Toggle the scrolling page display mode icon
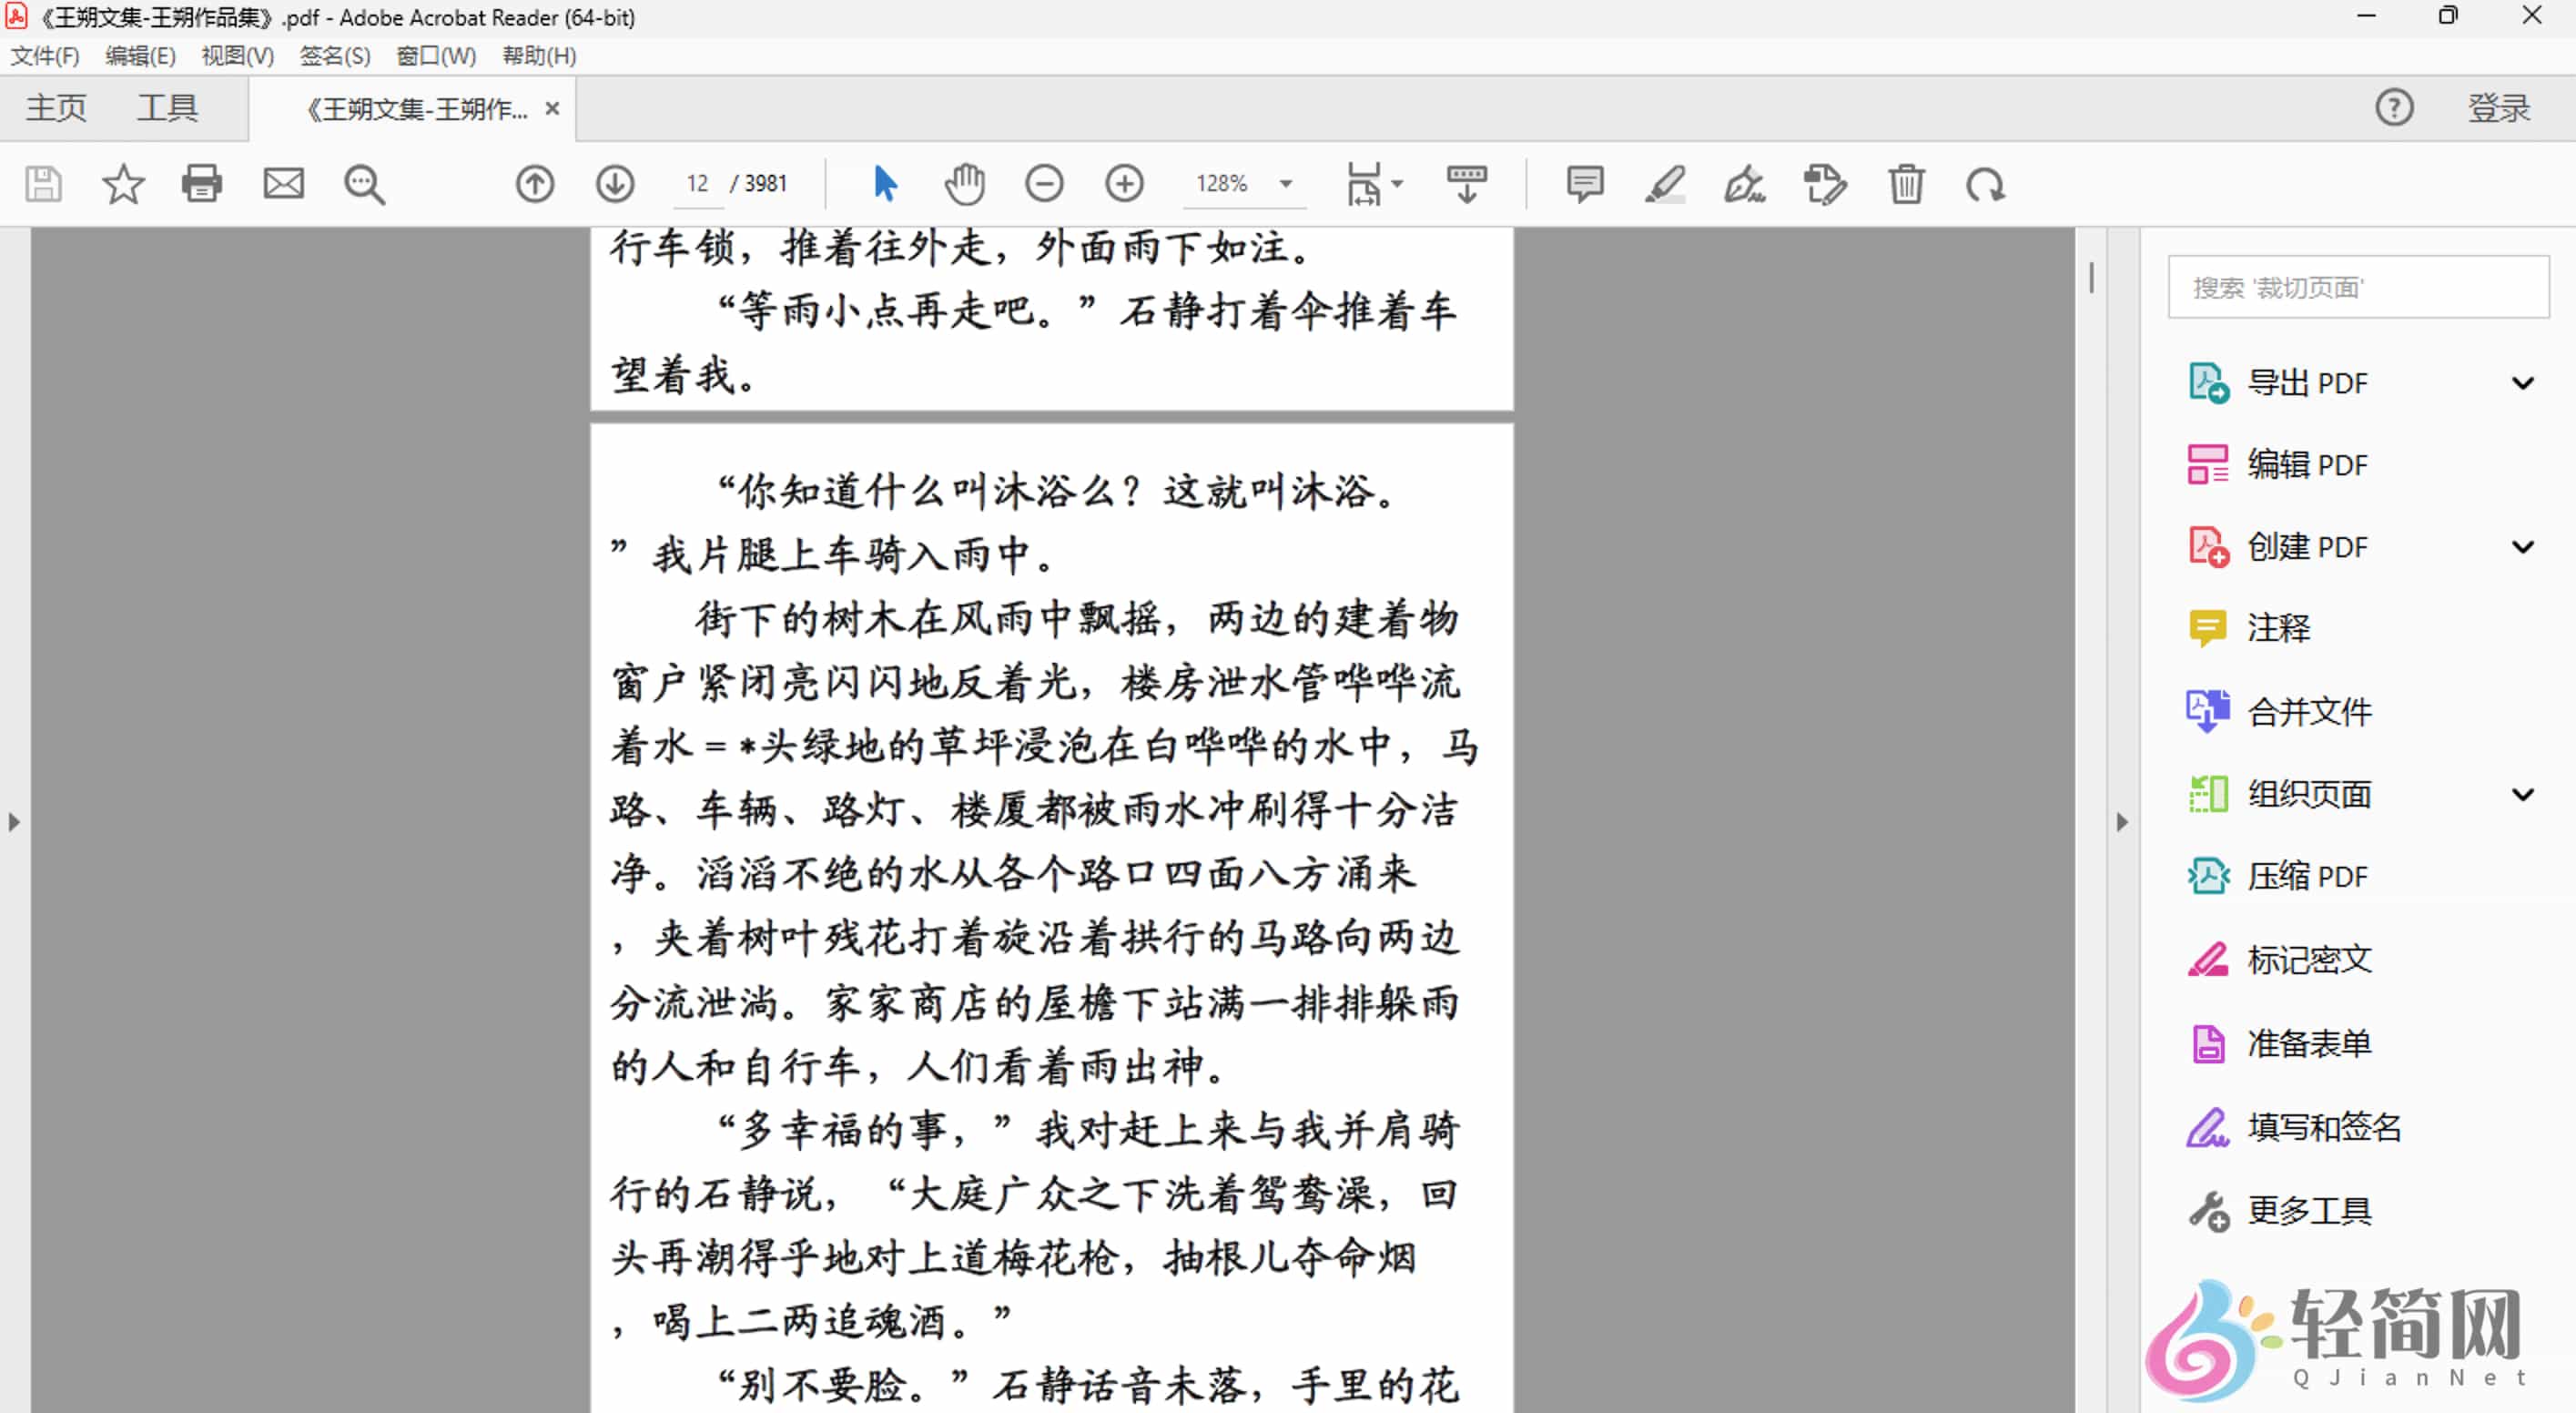Viewport: 2576px width, 1413px height. tap(1466, 184)
